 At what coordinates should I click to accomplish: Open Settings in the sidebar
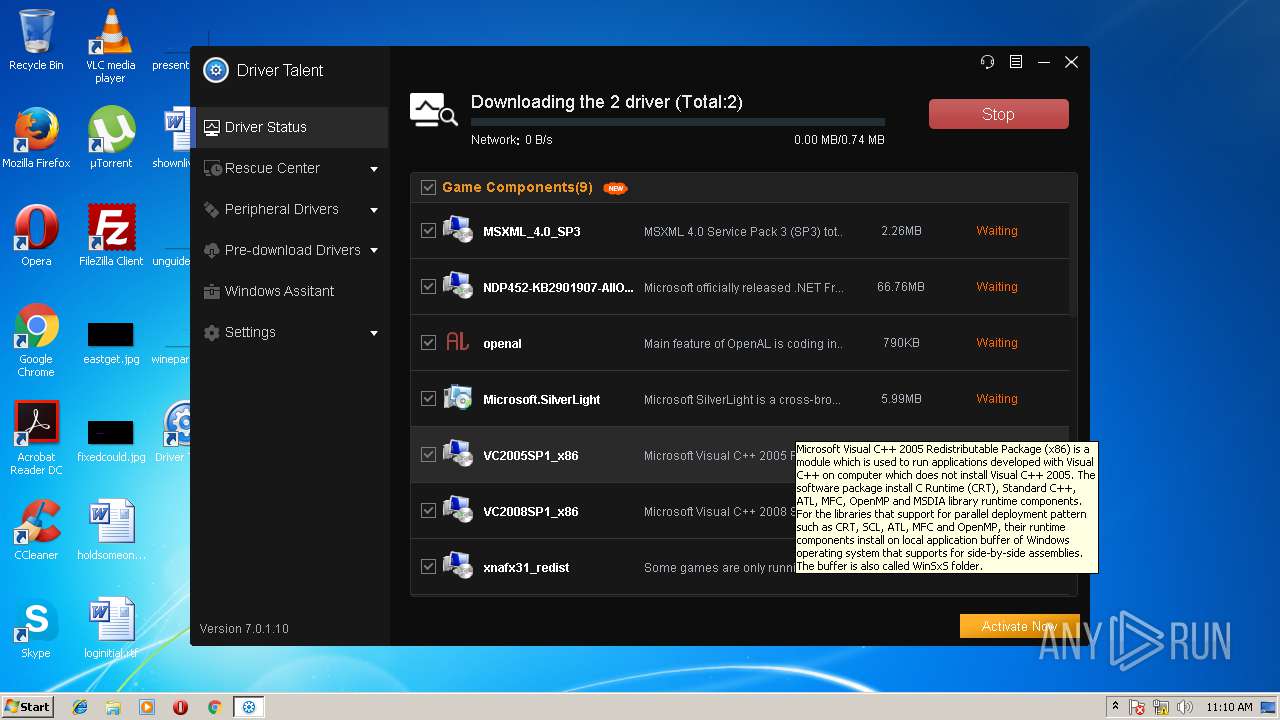click(289, 332)
